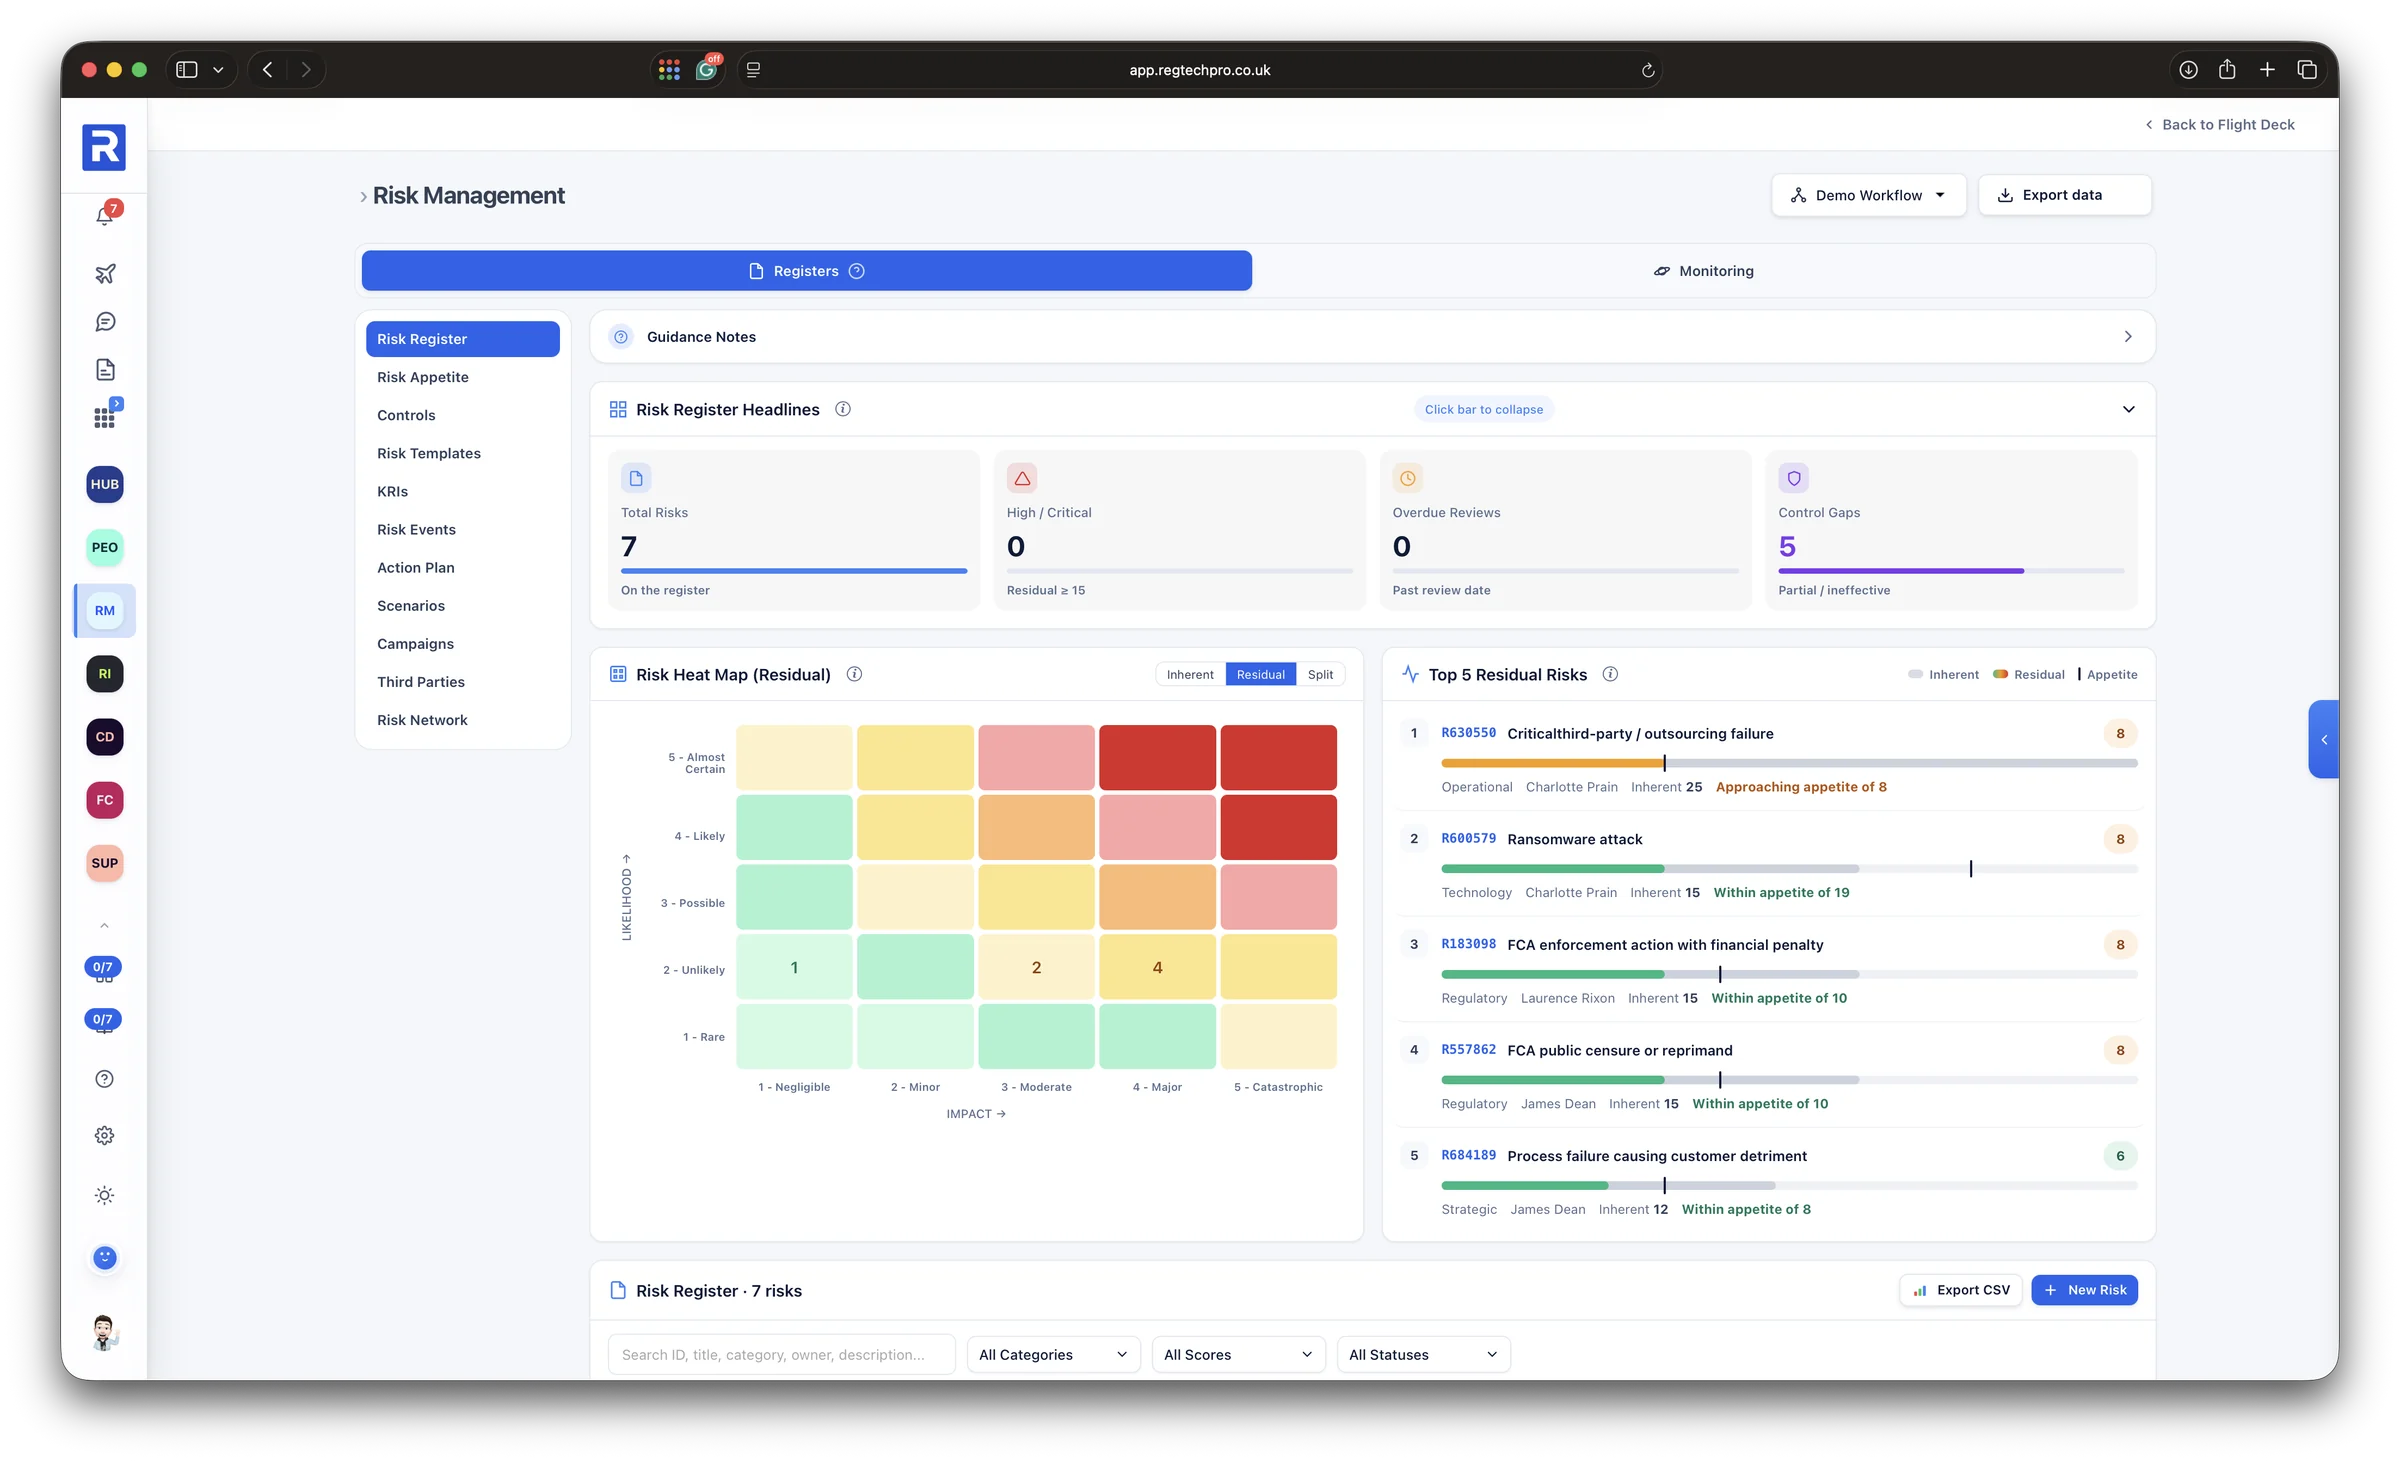Expand the blue side panel handle

(2324, 739)
